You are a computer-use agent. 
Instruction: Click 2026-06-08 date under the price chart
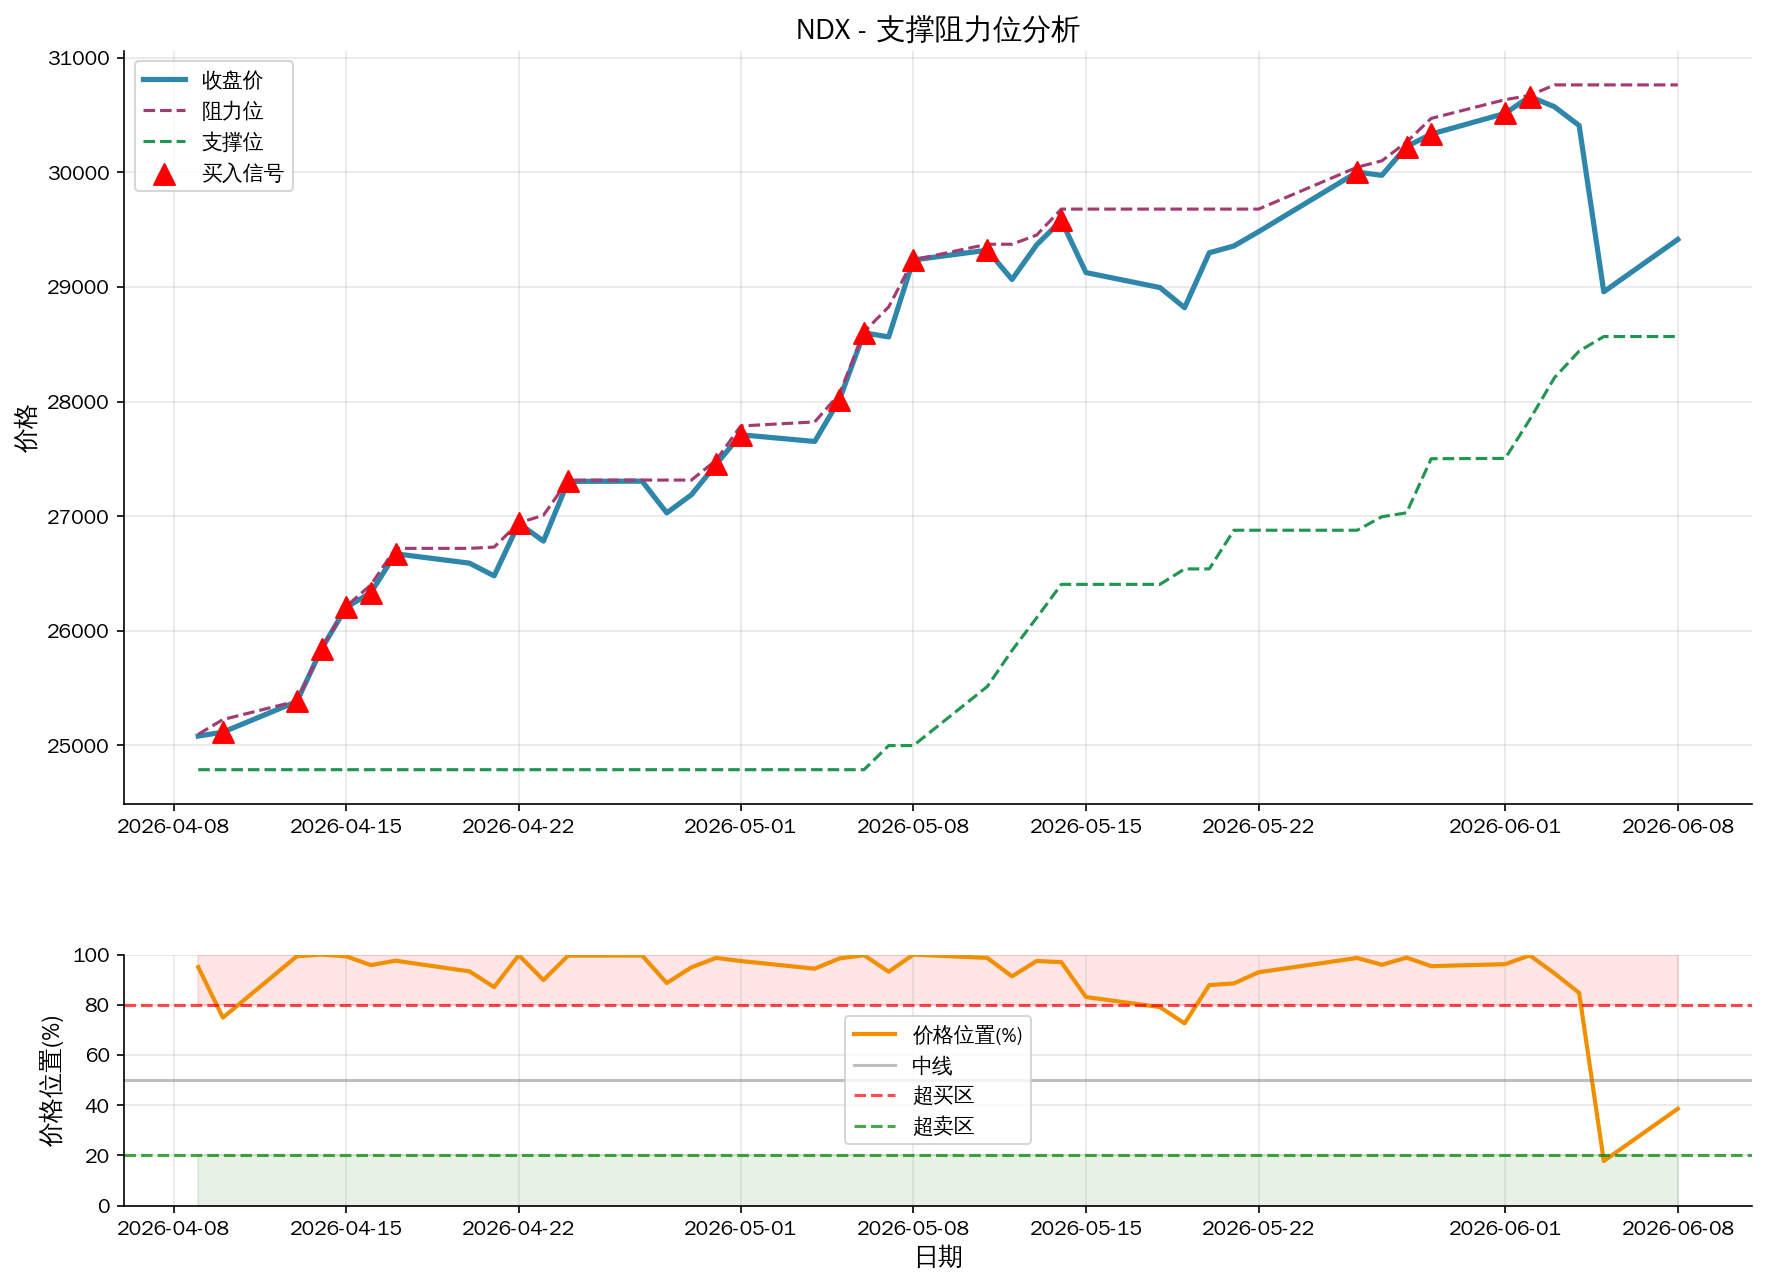[x=1678, y=826]
